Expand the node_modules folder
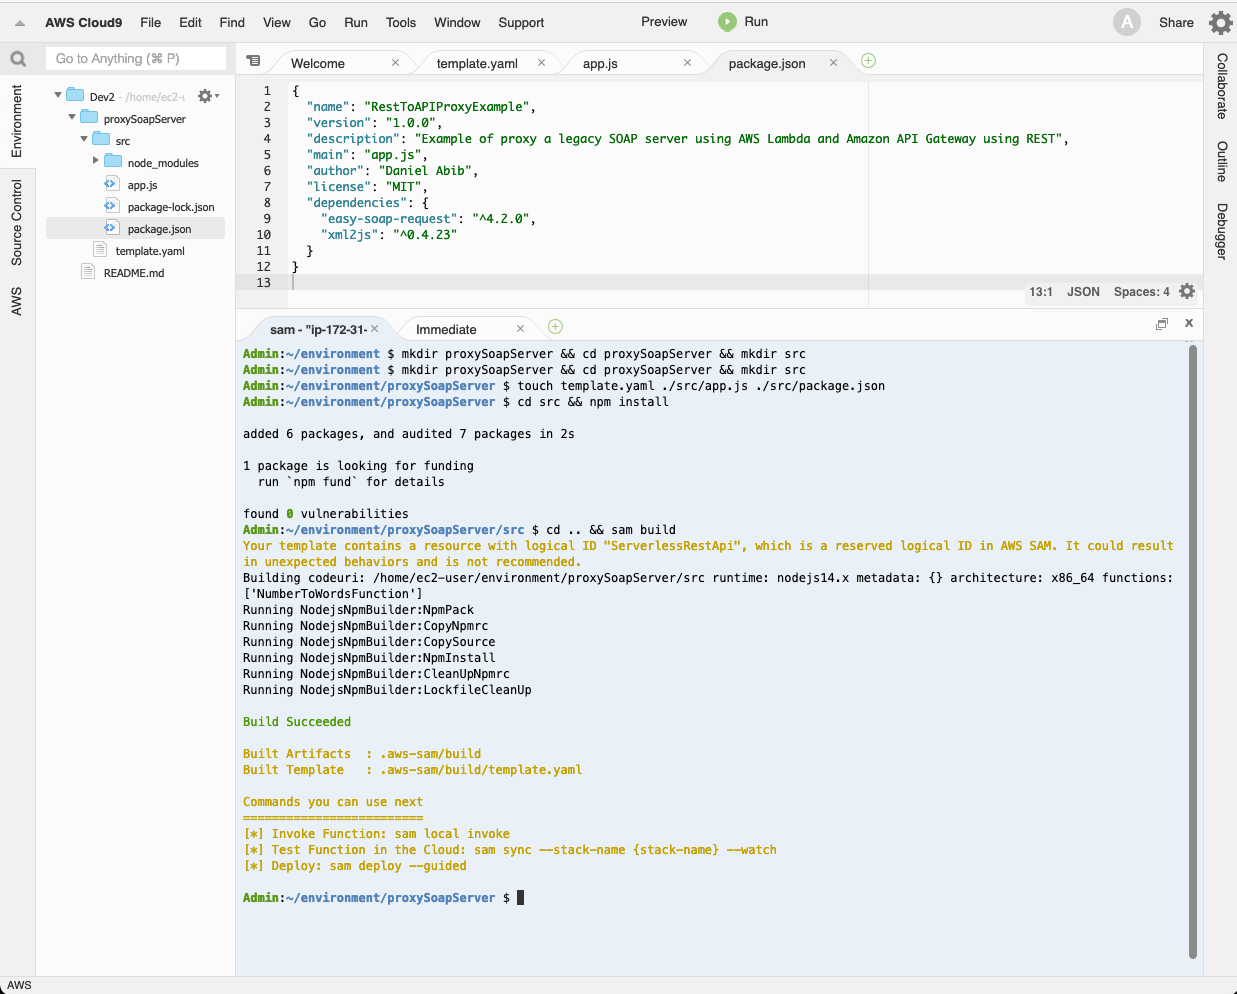The height and width of the screenshot is (994, 1237). pyautogui.click(x=96, y=161)
